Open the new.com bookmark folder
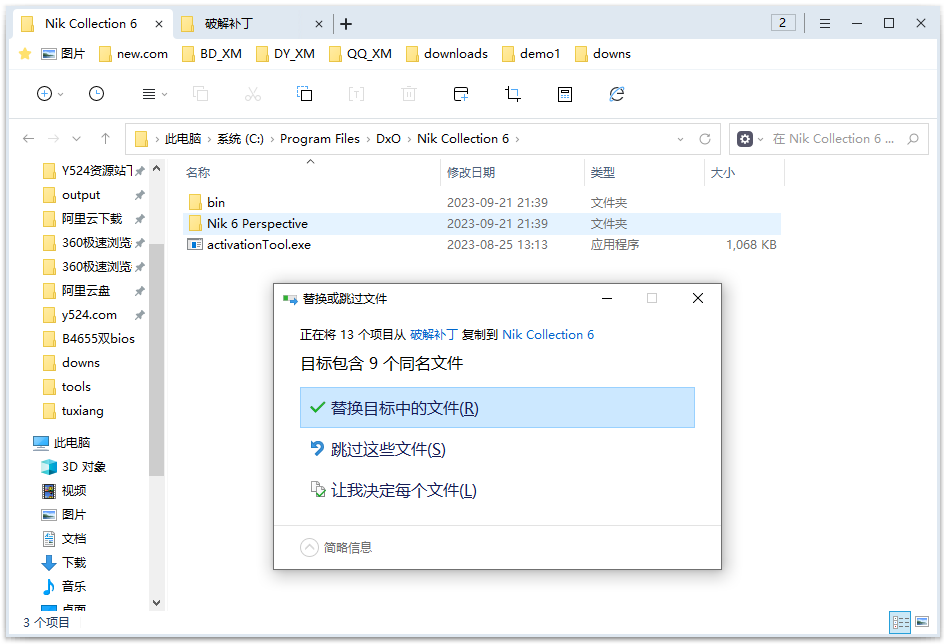Image resolution: width=944 pixels, height=644 pixels. point(133,54)
